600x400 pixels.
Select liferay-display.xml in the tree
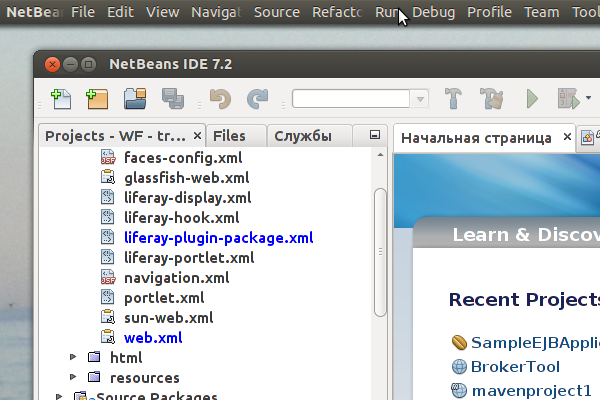pyautogui.click(x=188, y=198)
